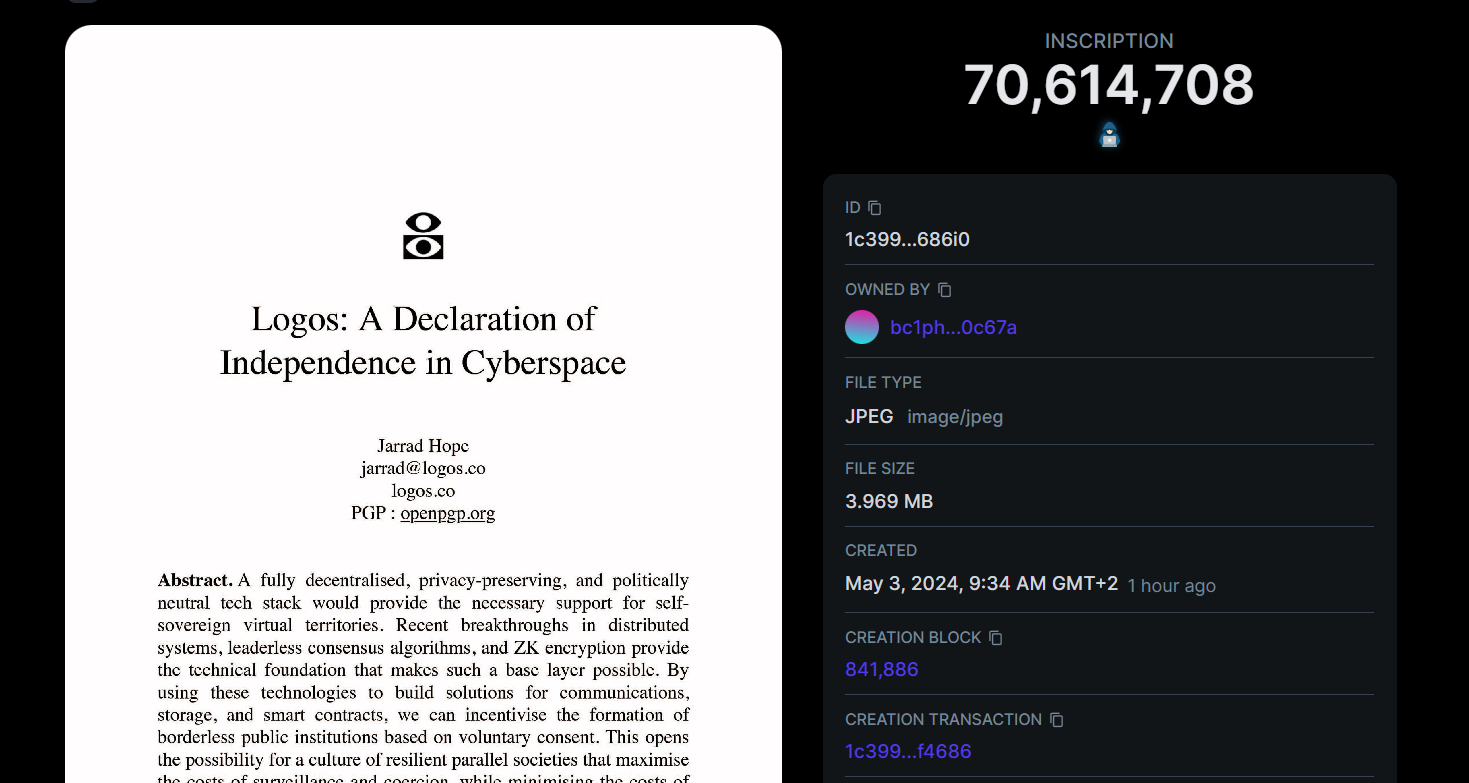
Task: Copy the creation transaction hash
Action: point(1057,720)
